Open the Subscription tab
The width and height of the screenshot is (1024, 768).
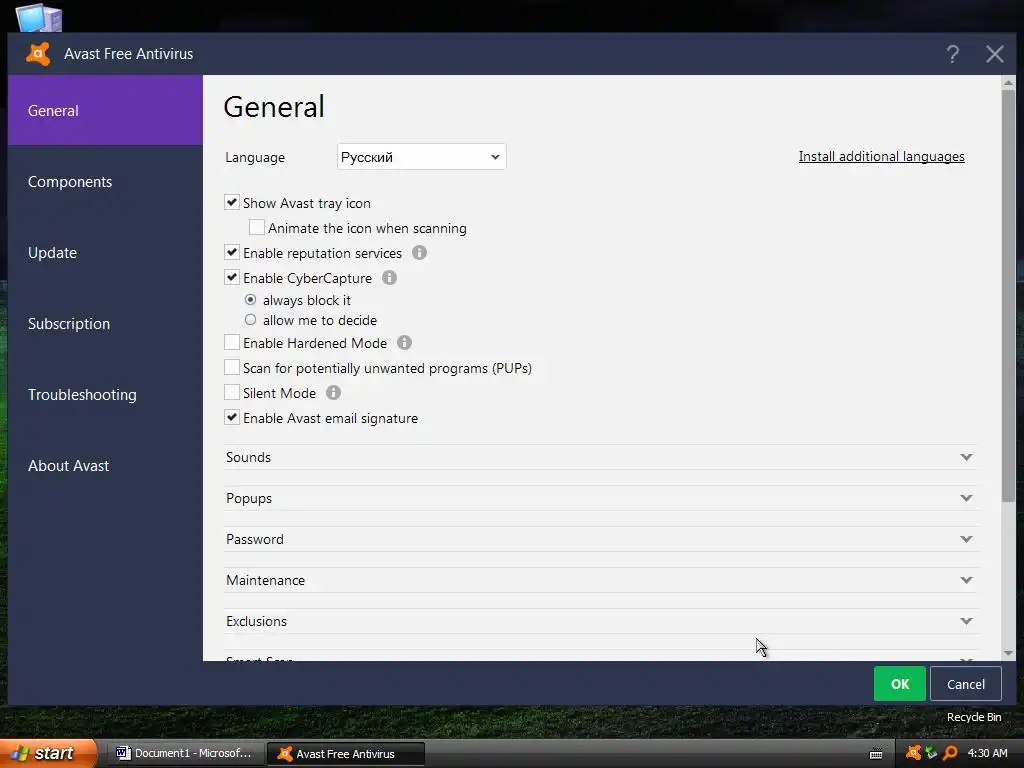[105, 324]
